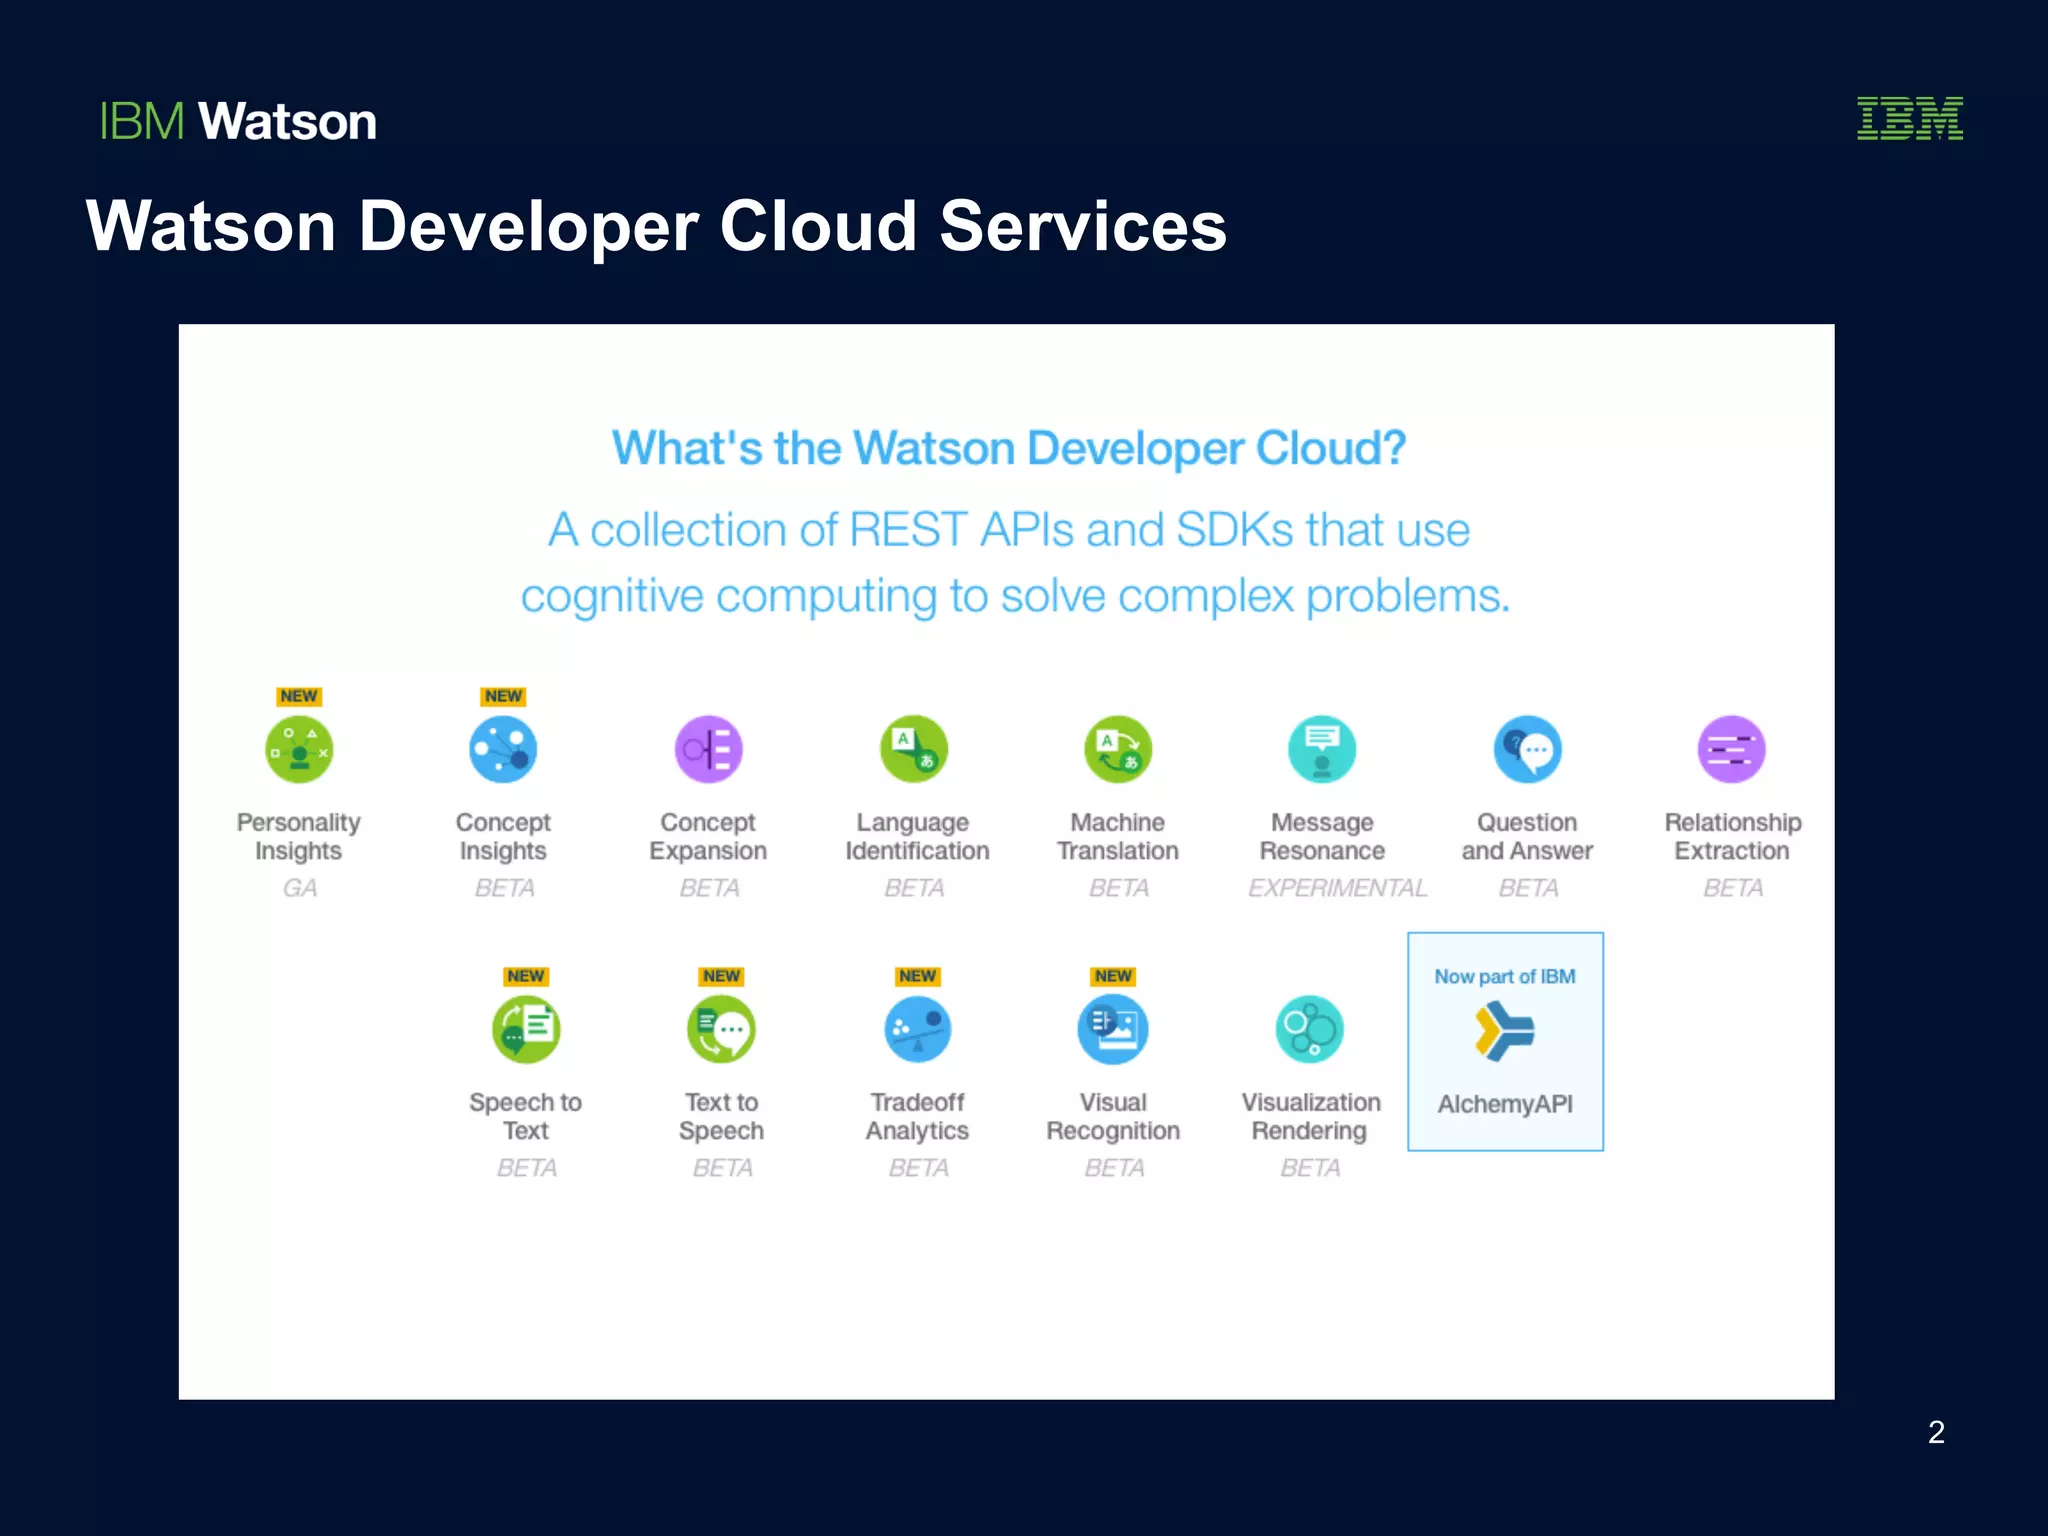The height and width of the screenshot is (1536, 2048).
Task: Click the IBM Watson header text
Action: tap(238, 122)
